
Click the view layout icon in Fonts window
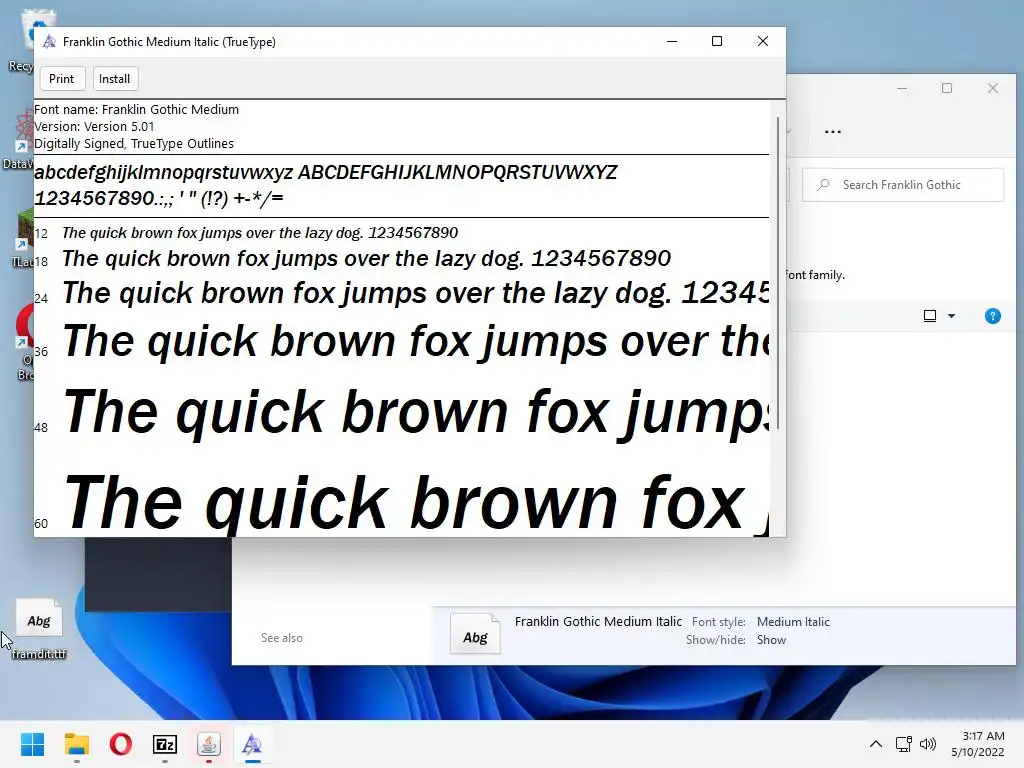(x=930, y=316)
